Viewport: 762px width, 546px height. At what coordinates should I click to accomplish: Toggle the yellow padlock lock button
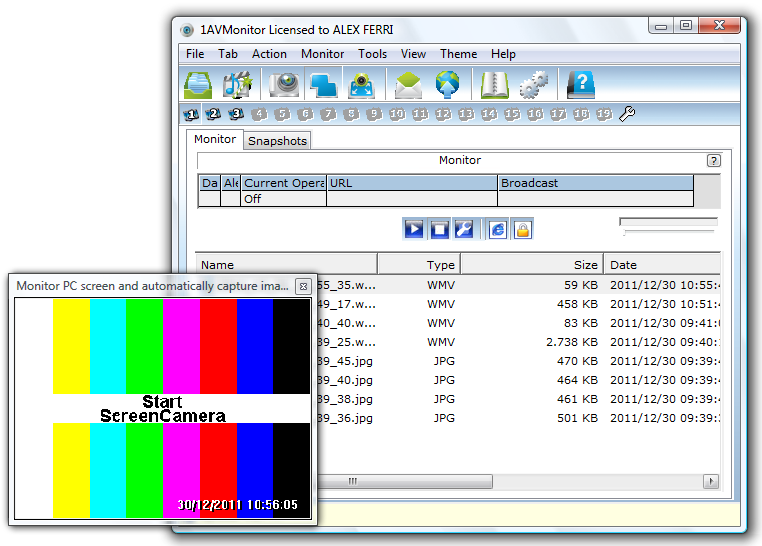(522, 230)
